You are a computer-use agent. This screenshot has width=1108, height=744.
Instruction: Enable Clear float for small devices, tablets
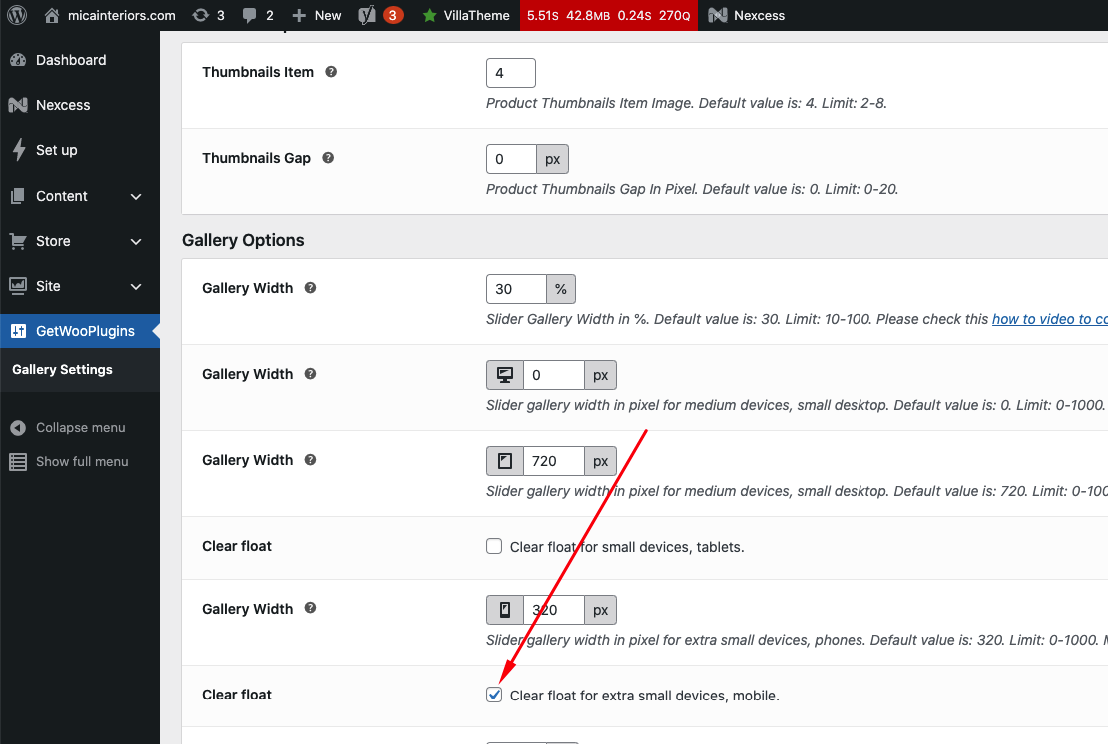pyautogui.click(x=494, y=546)
